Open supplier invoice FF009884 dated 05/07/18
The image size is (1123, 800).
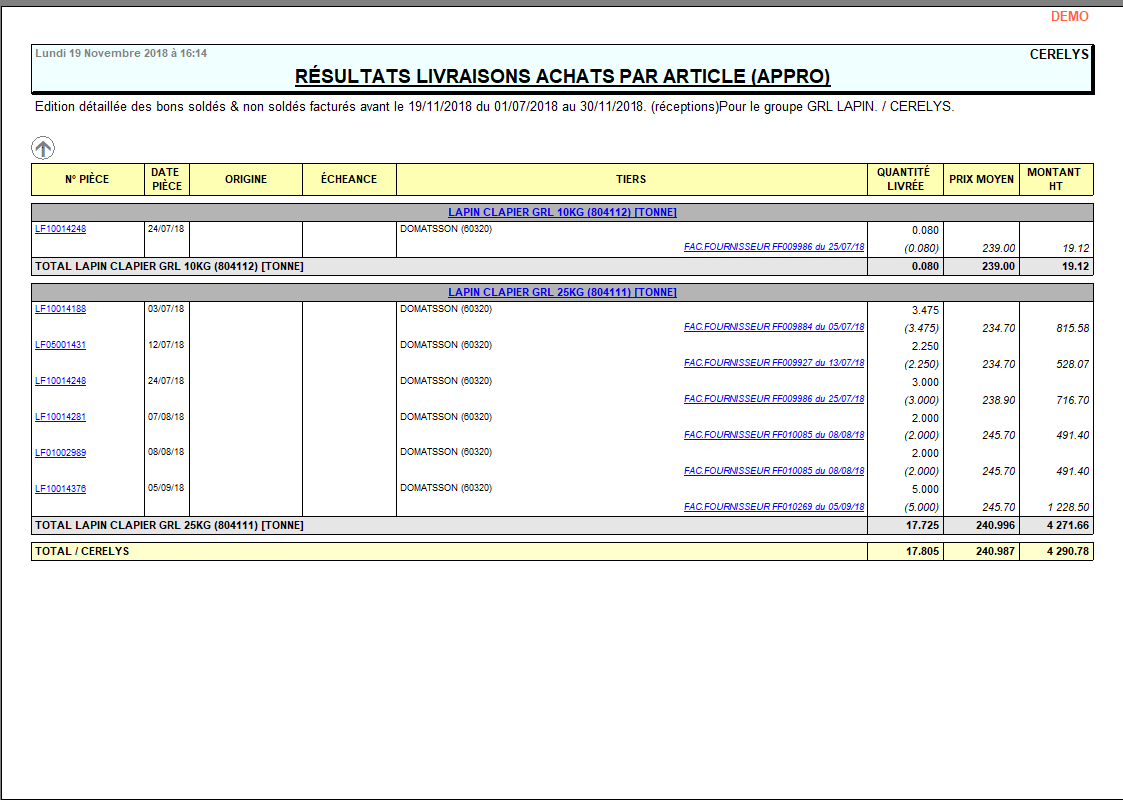coord(774,327)
